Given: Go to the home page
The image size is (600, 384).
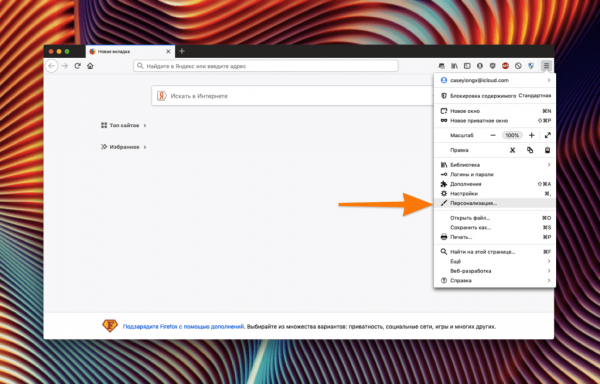Looking at the screenshot, I should tap(90, 66).
